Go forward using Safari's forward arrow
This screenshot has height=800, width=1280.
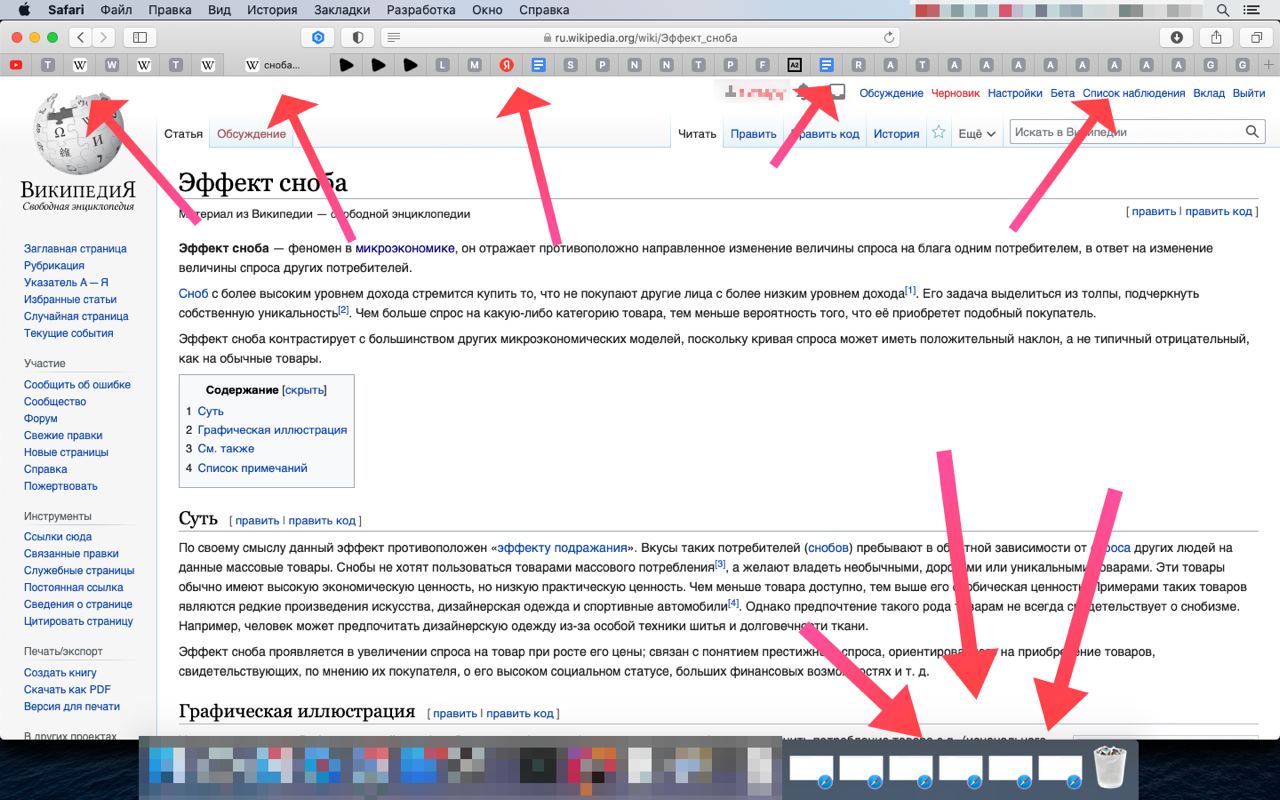(104, 38)
